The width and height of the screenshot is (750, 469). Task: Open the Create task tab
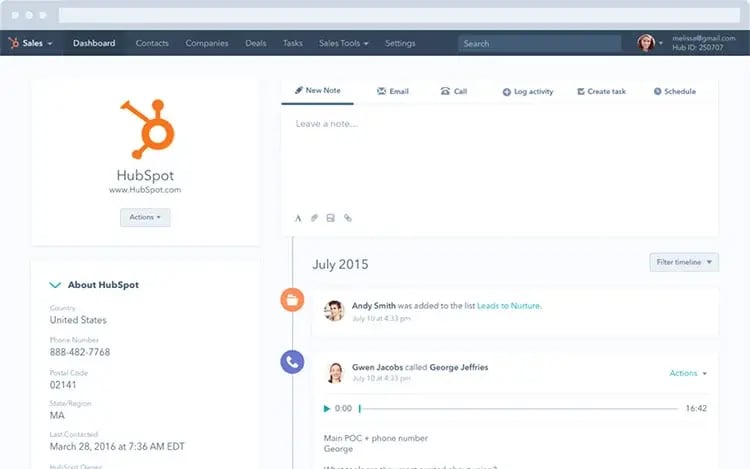pyautogui.click(x=601, y=91)
